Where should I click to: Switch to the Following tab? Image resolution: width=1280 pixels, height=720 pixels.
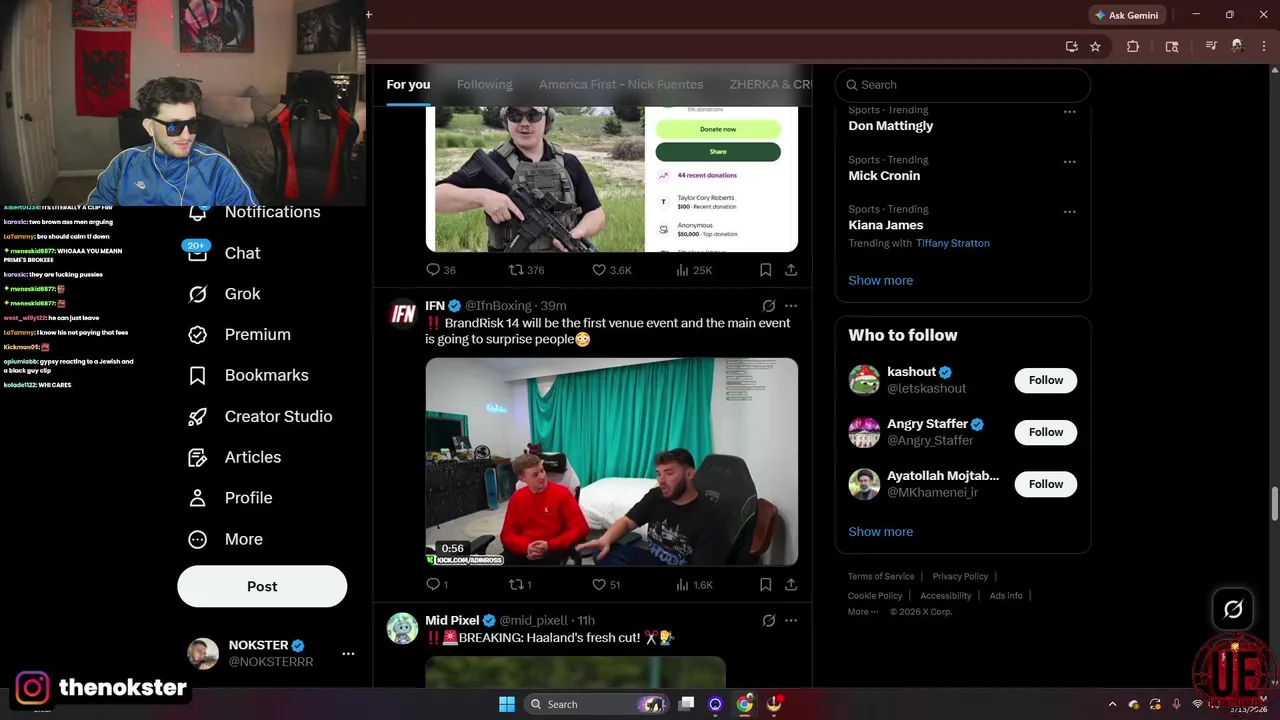pos(484,85)
